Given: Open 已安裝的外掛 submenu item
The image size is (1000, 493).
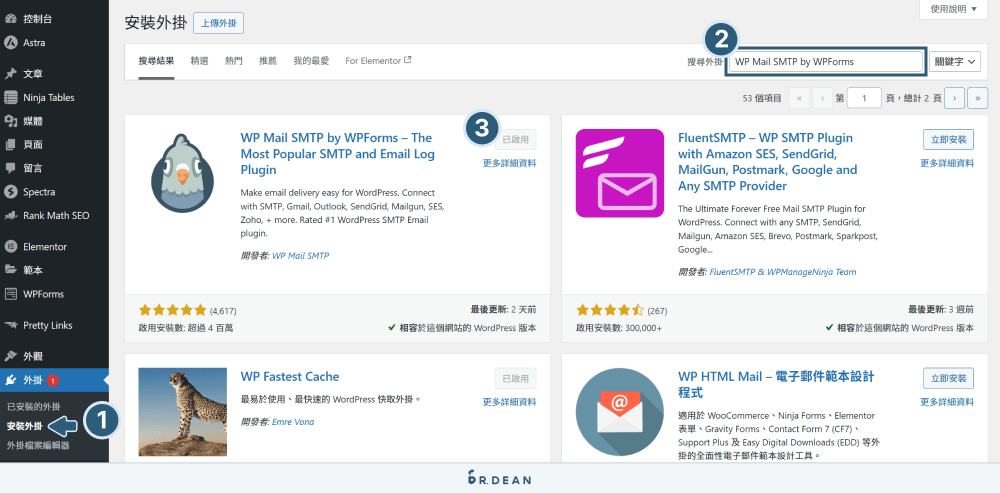Looking at the screenshot, I should click(x=33, y=406).
